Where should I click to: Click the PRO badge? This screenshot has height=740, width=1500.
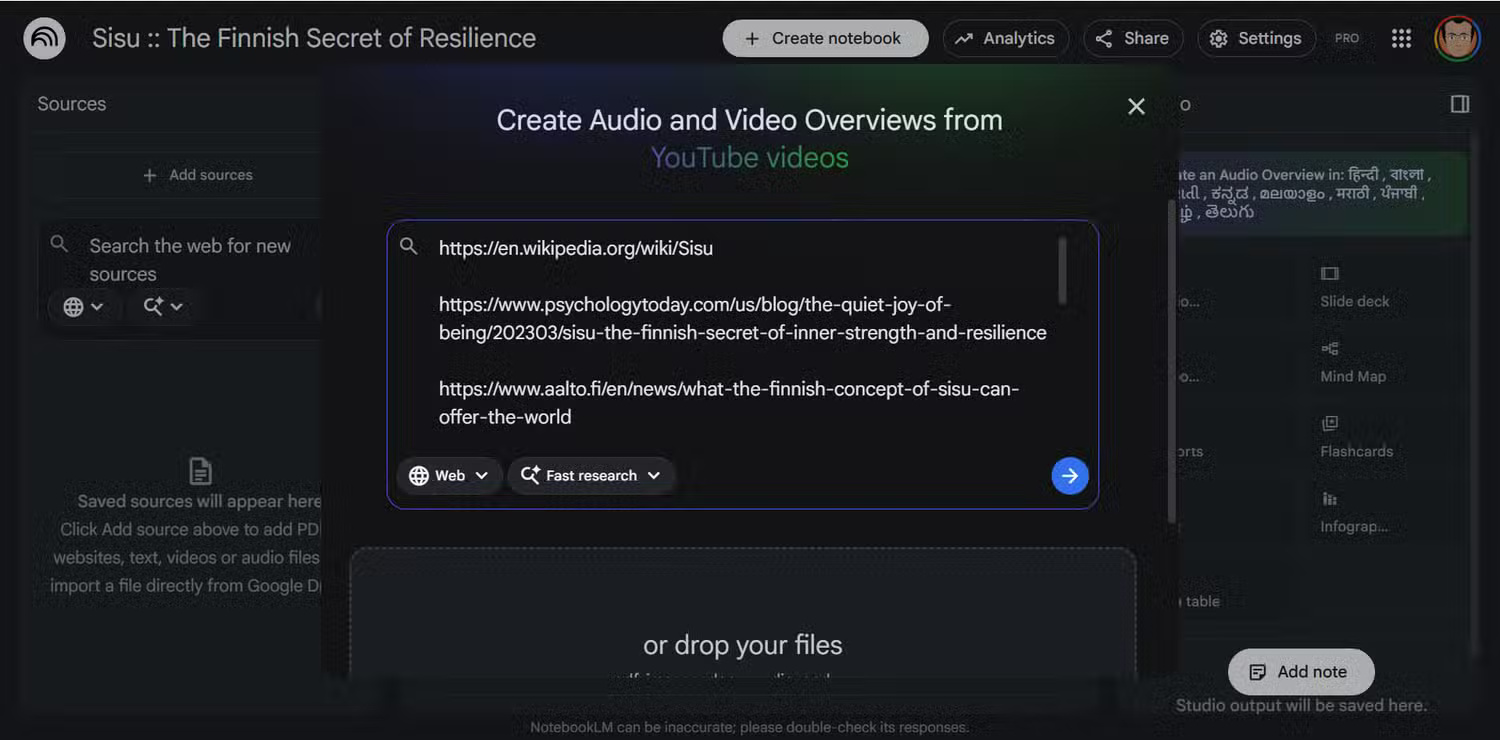coord(1347,38)
